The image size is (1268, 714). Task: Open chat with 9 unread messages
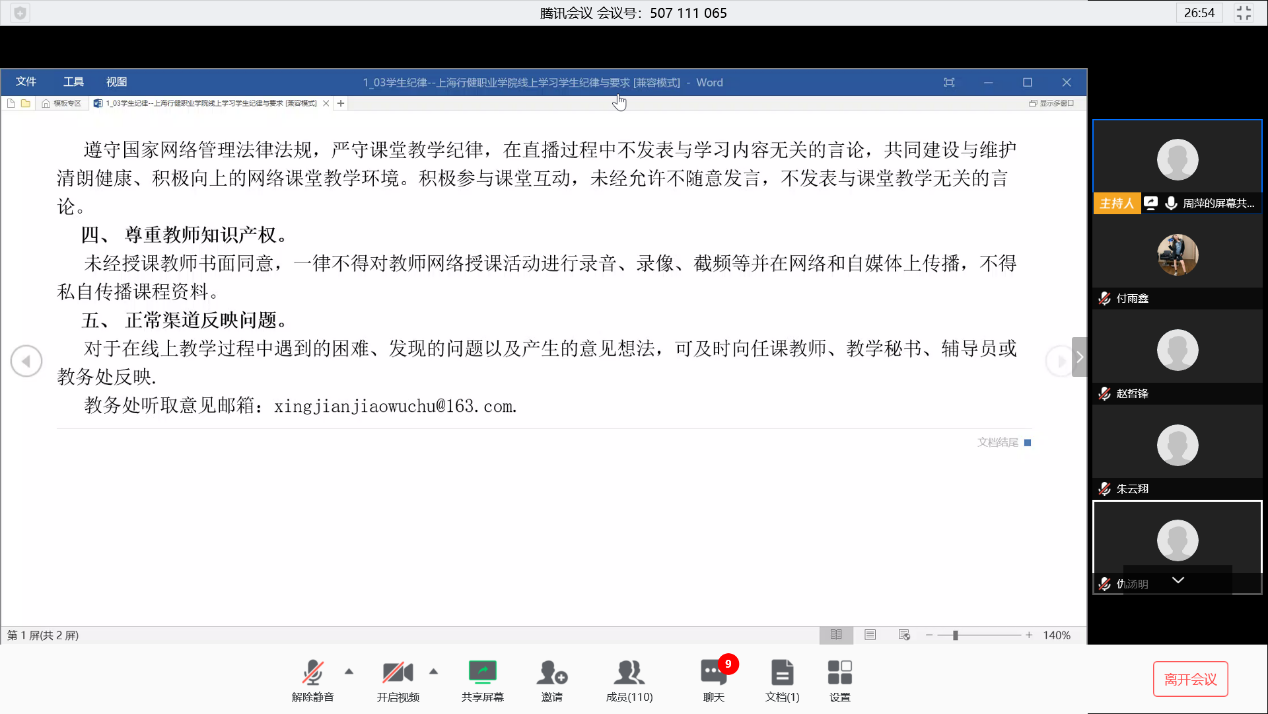713,673
